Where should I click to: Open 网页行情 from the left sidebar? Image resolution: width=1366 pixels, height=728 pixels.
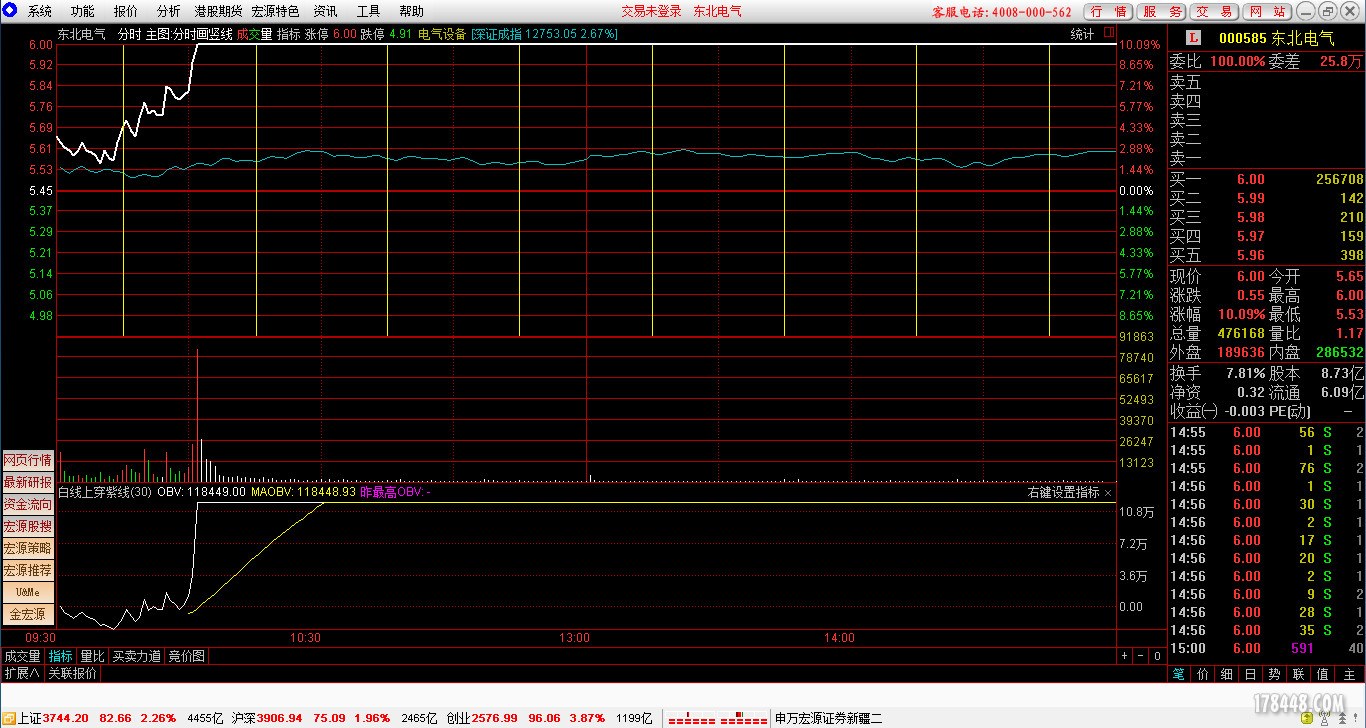[x=28, y=460]
